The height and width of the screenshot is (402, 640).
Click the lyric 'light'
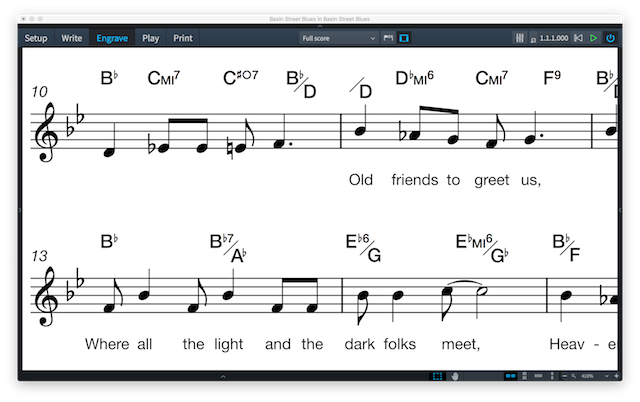click(229, 345)
